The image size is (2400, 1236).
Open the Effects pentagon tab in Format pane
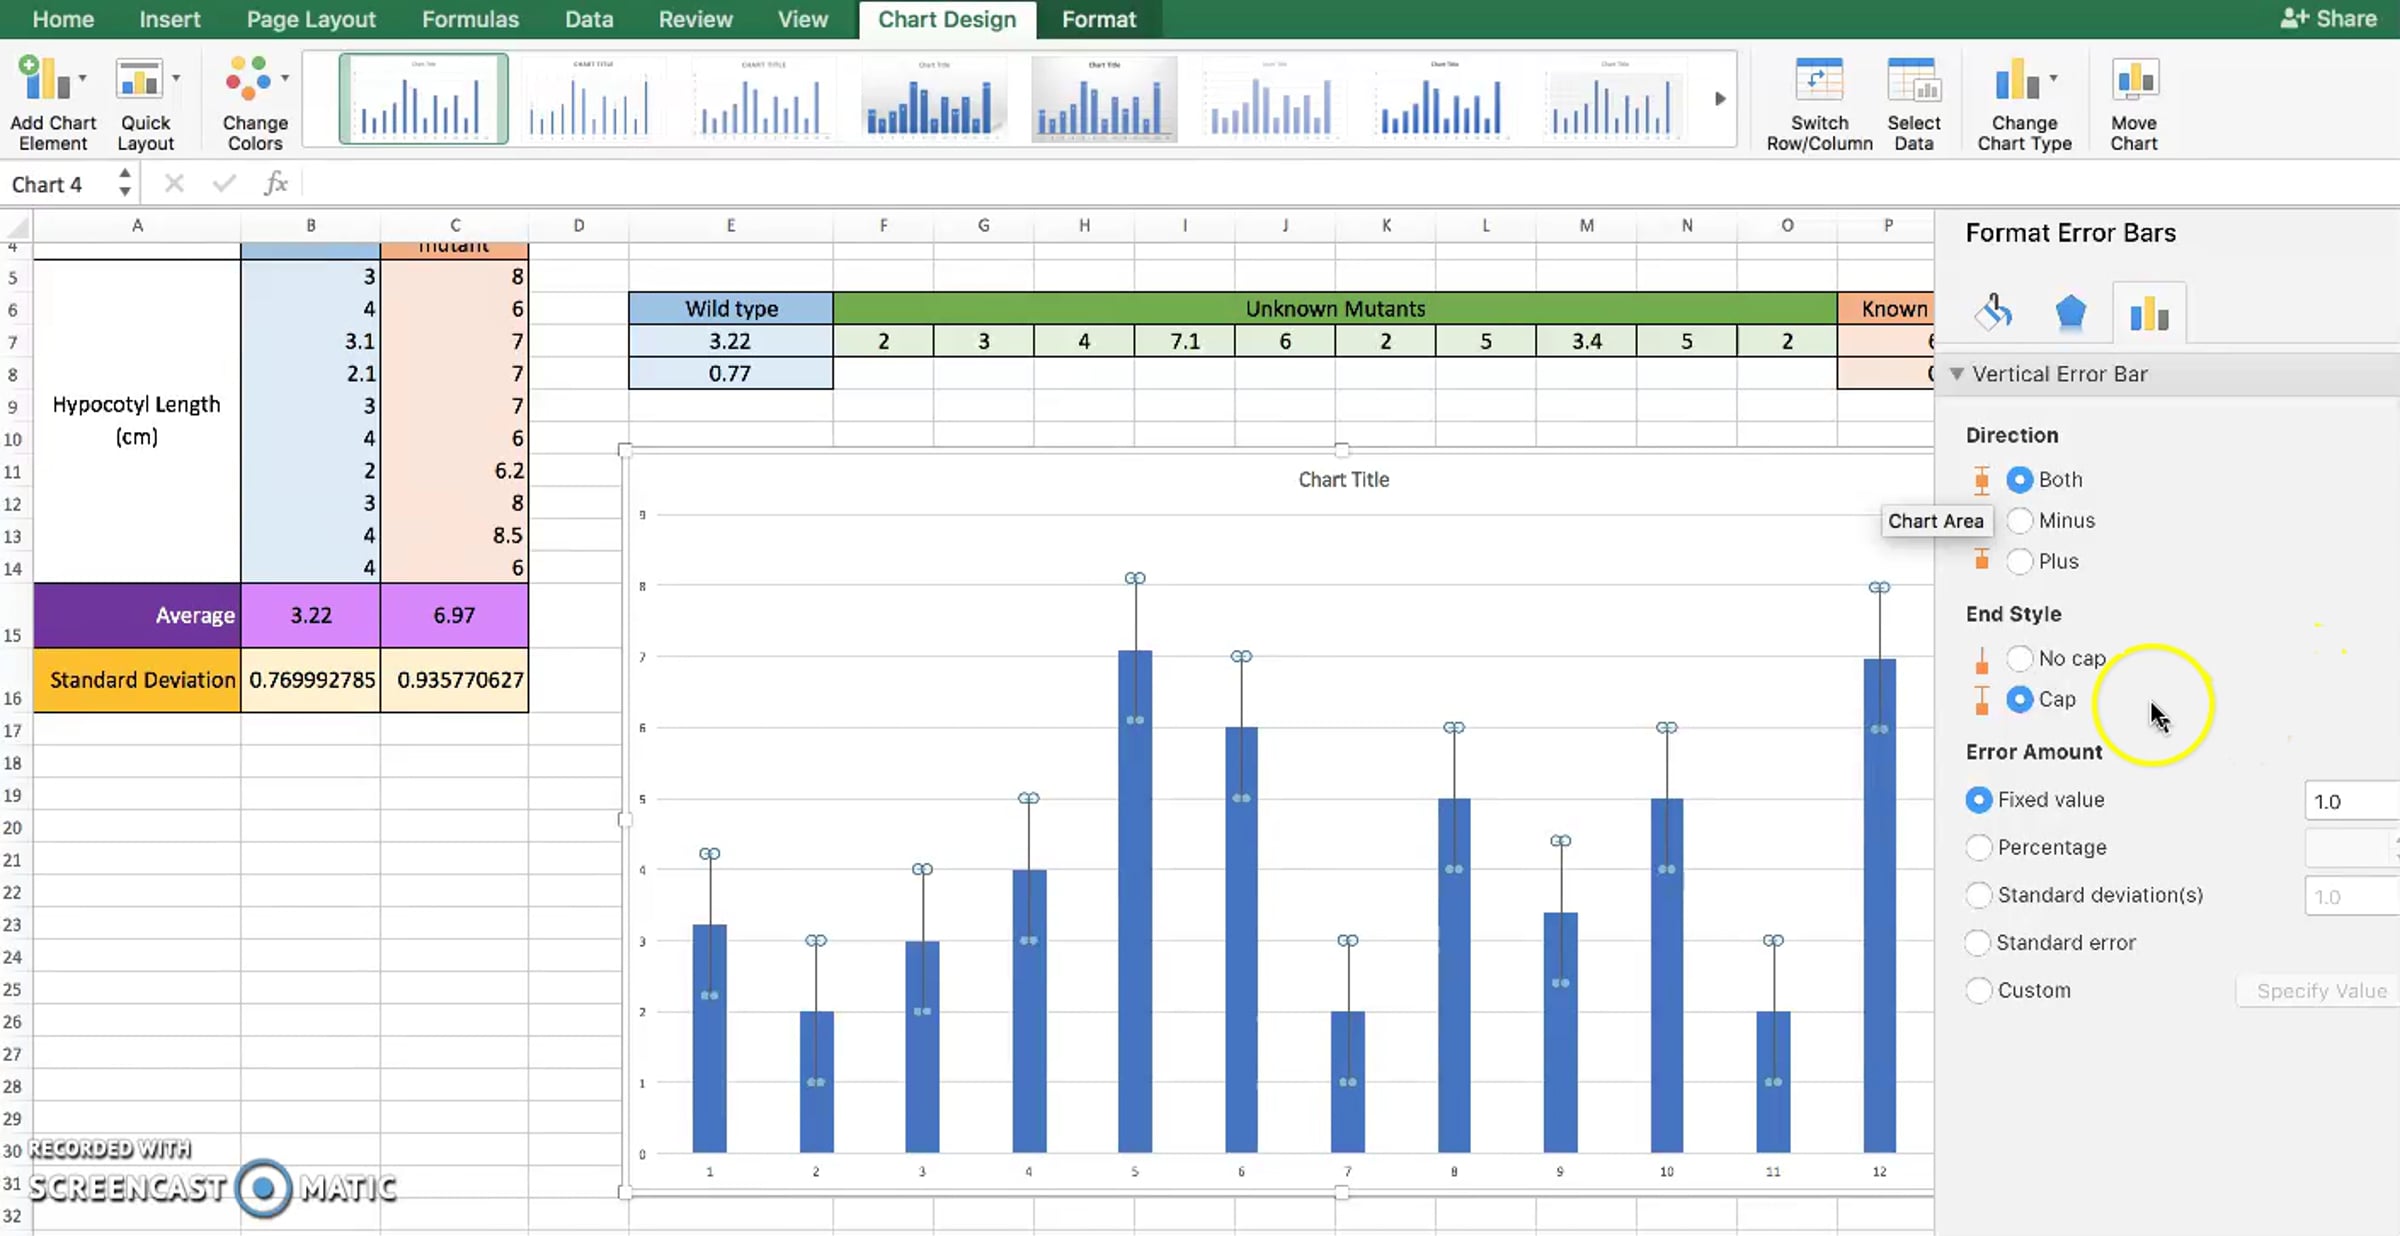tap(2070, 313)
